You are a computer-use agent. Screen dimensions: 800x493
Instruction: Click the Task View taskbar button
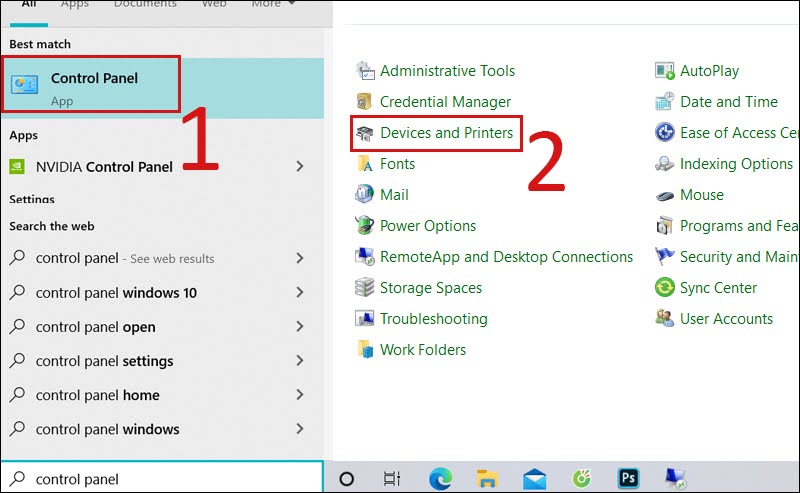point(393,478)
